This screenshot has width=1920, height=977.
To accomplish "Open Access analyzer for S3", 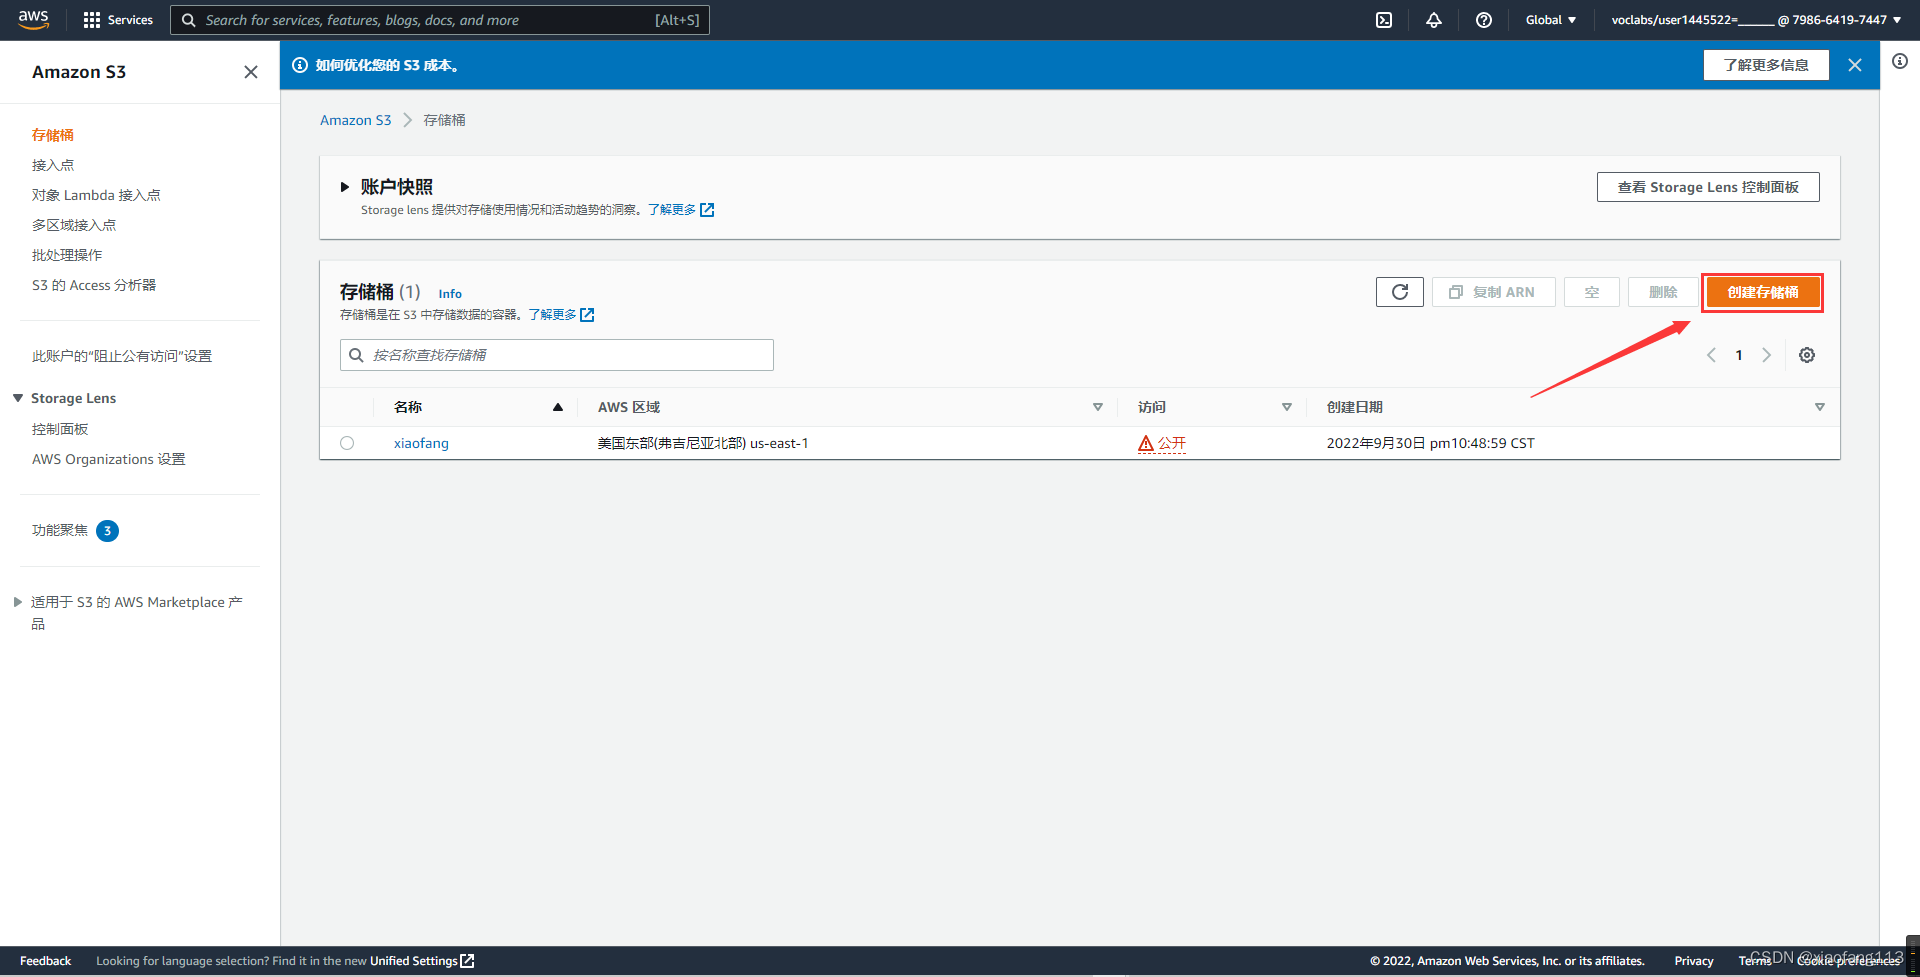I will pos(94,285).
